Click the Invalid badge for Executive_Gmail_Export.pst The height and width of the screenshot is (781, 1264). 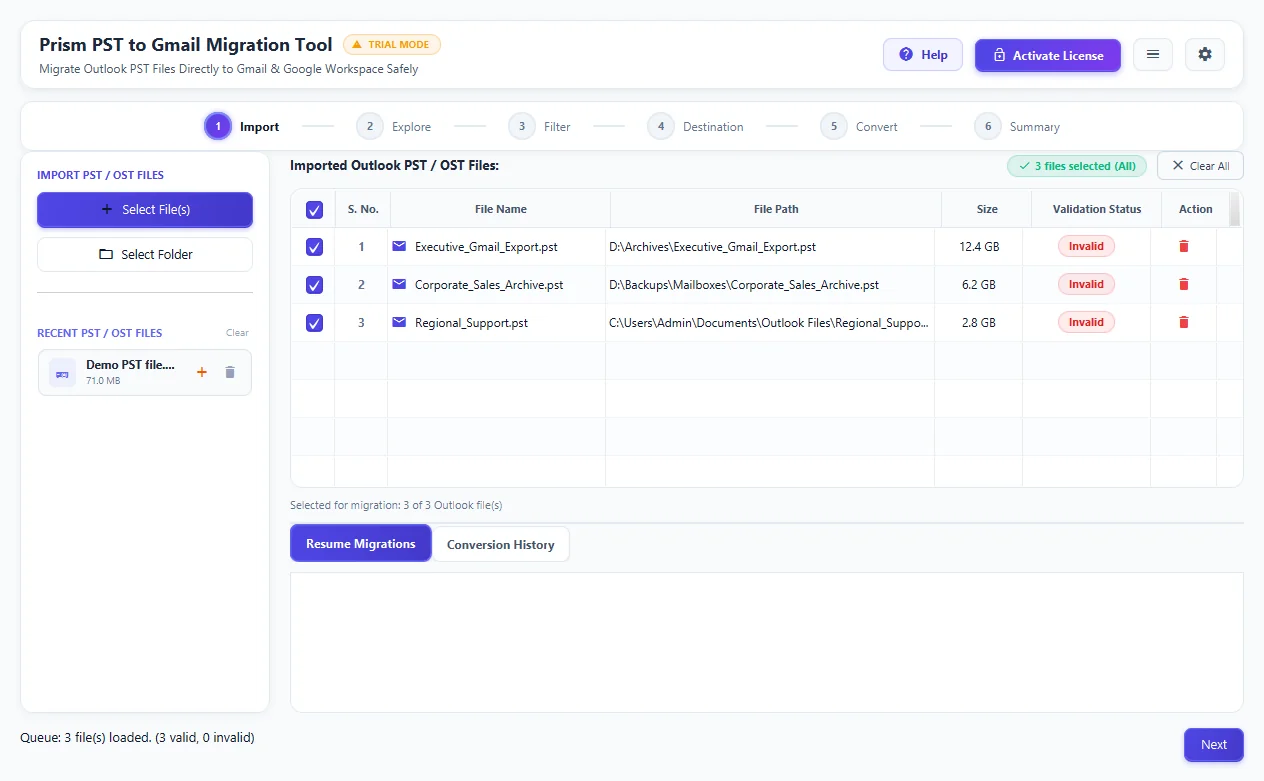coord(1086,246)
